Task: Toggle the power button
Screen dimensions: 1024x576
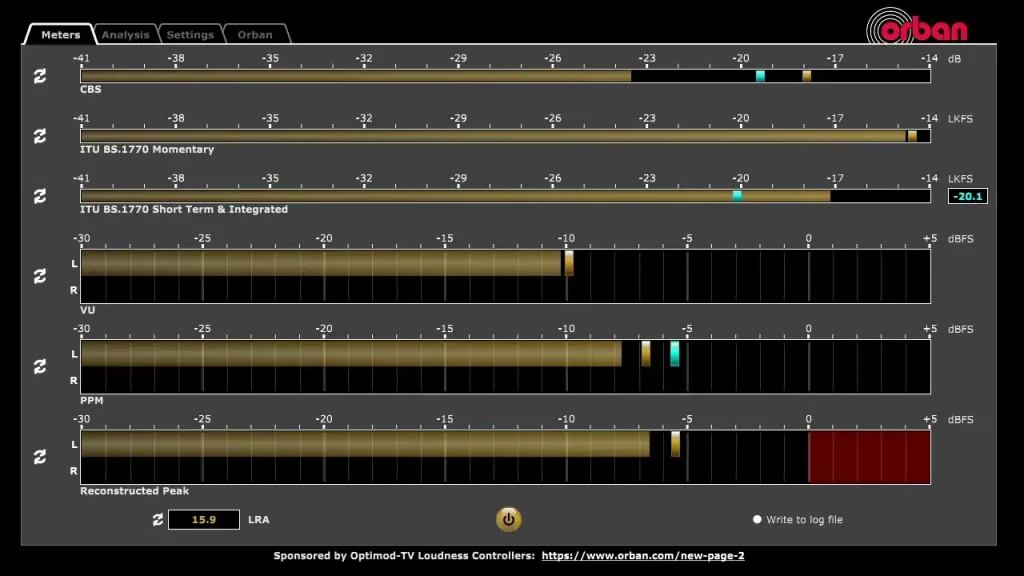Action: click(509, 520)
